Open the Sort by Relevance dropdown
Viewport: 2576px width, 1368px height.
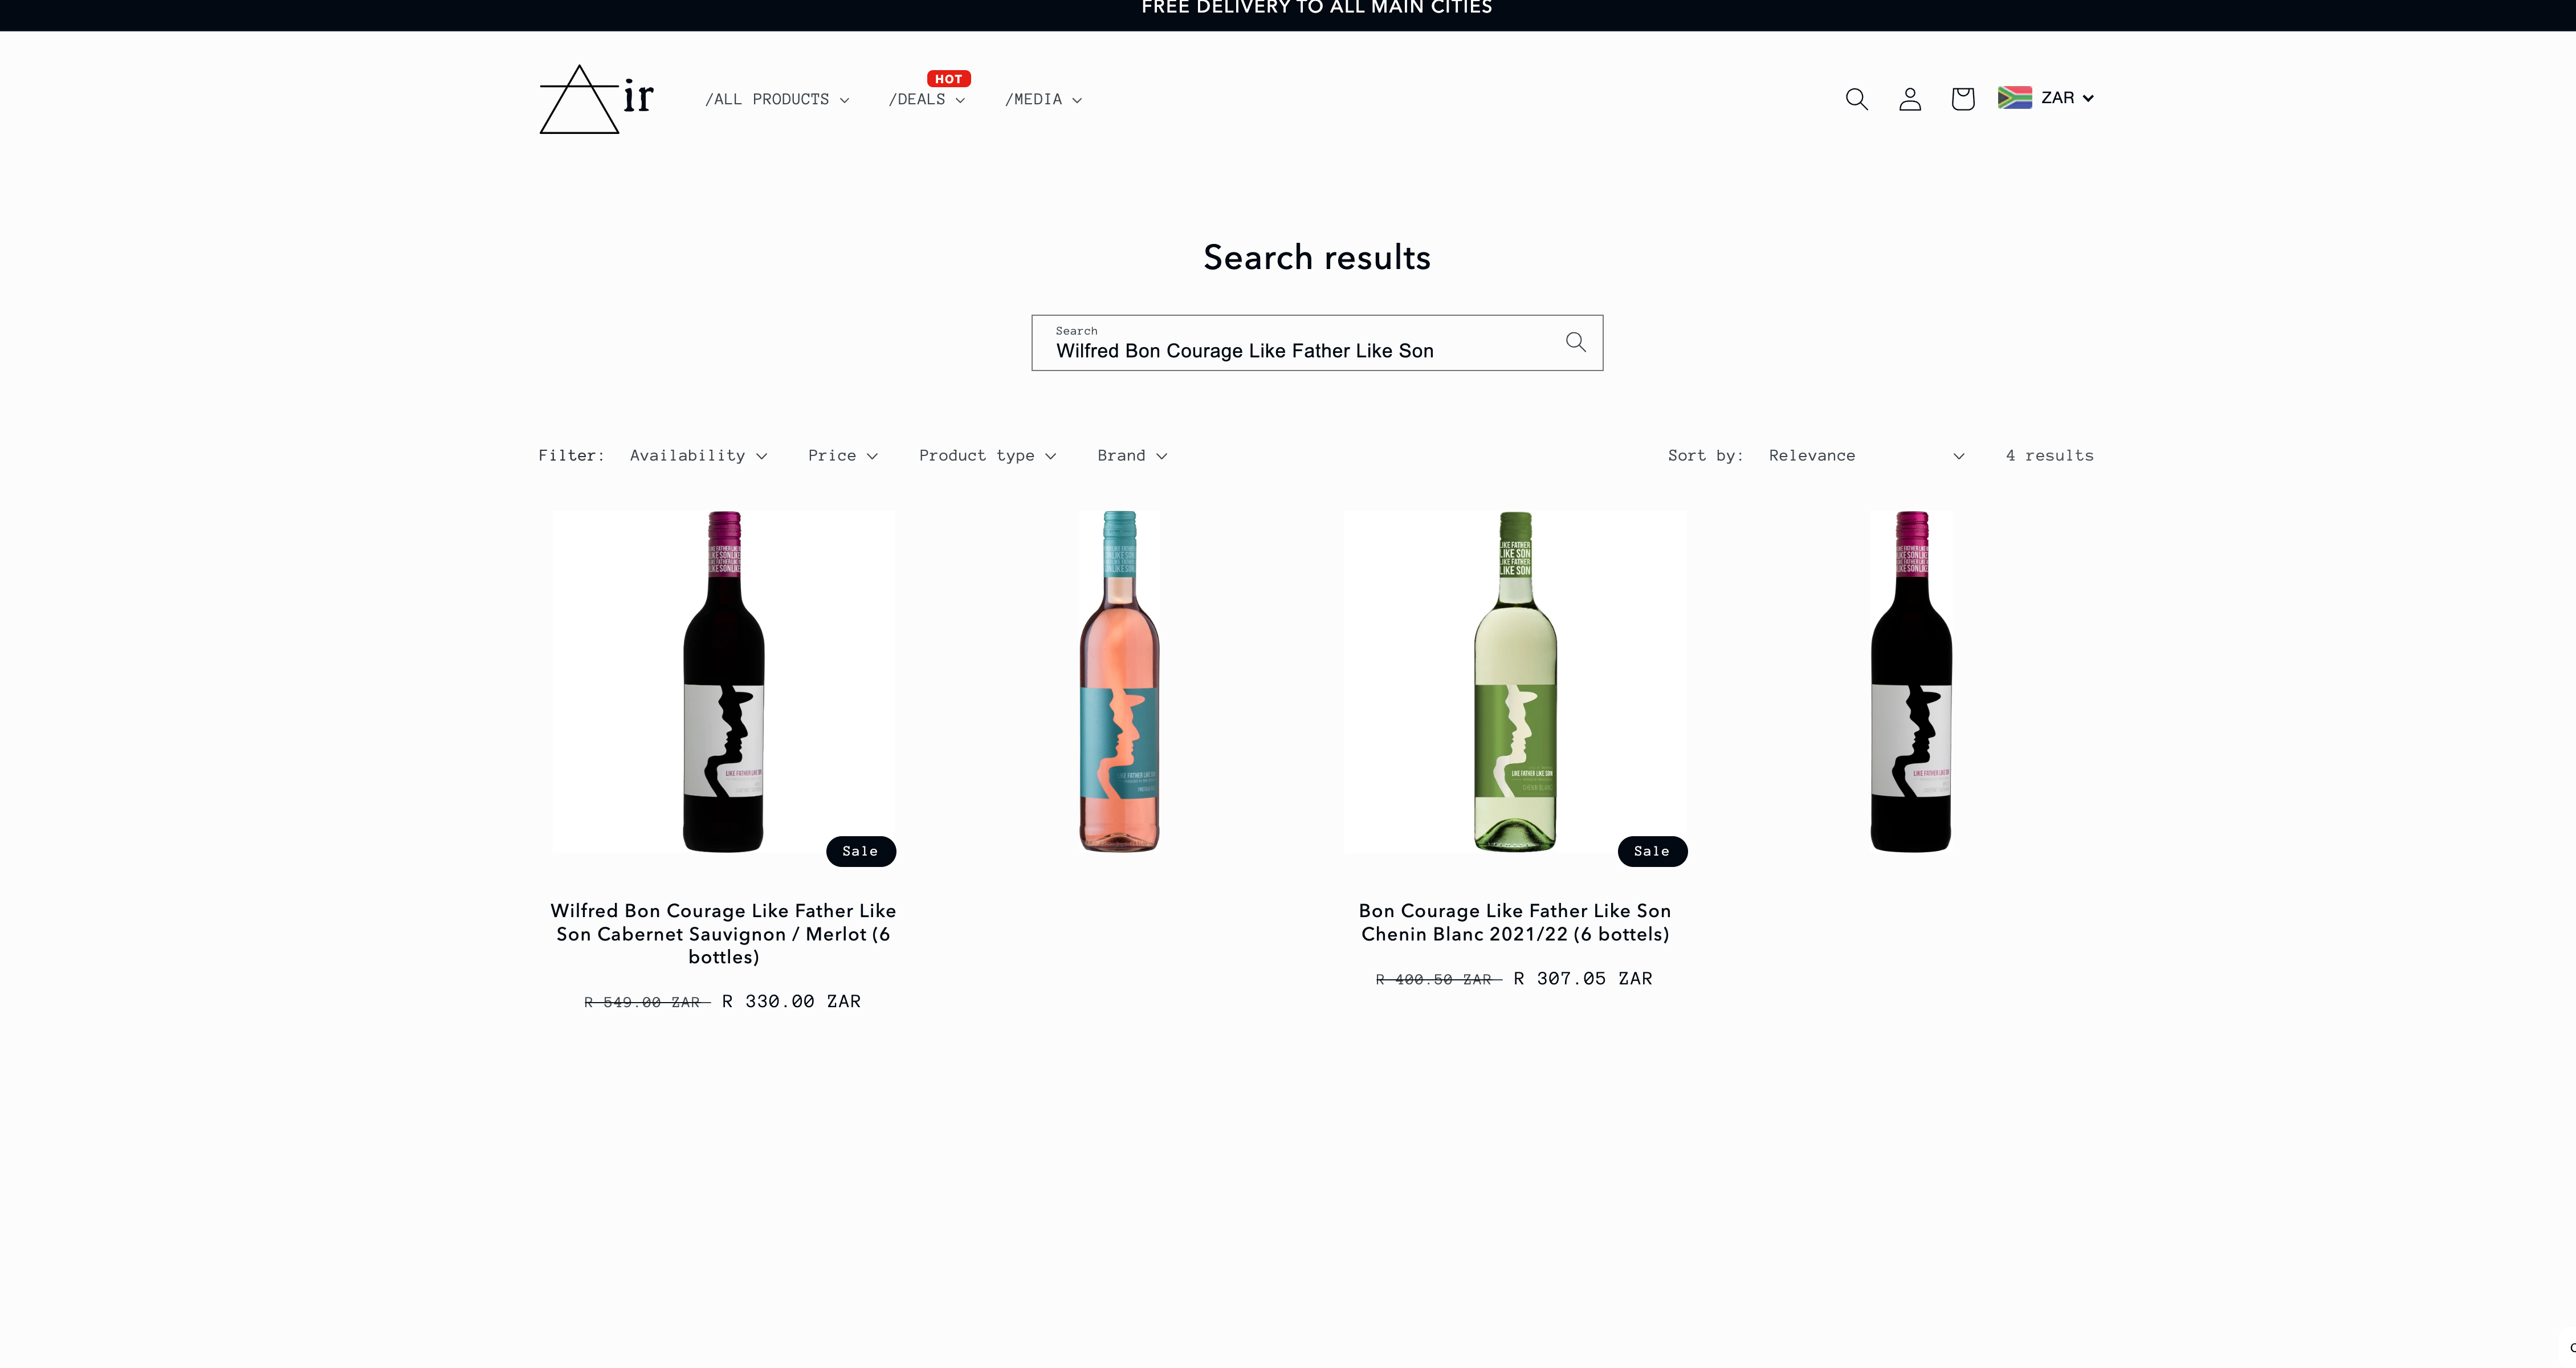1866,455
